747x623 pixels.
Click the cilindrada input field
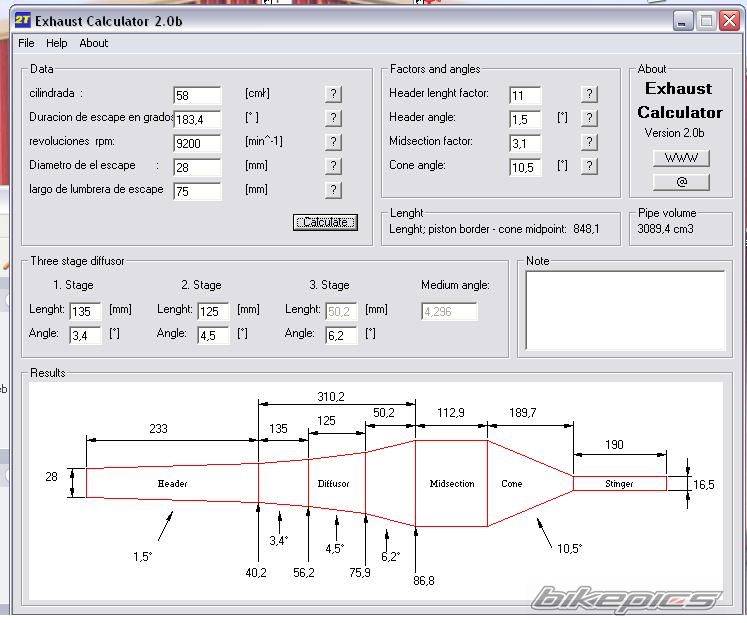(x=196, y=96)
